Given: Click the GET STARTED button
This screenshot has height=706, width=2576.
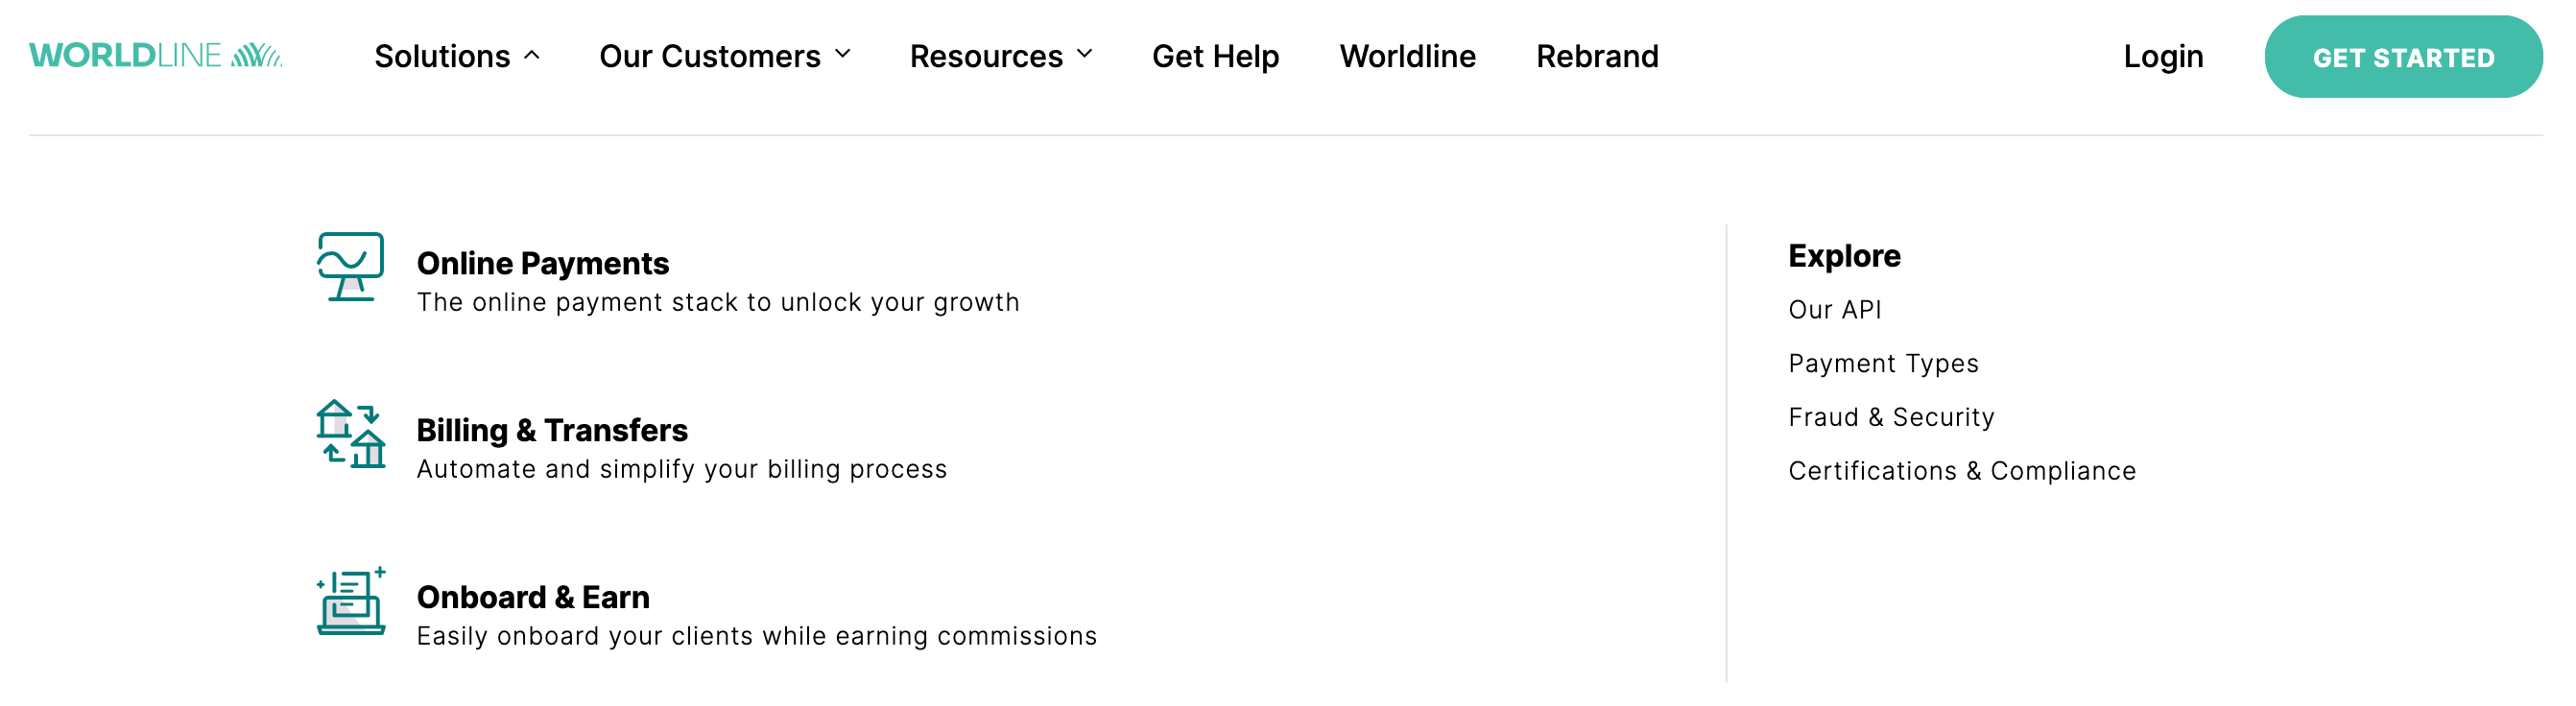Looking at the screenshot, I should (2403, 56).
